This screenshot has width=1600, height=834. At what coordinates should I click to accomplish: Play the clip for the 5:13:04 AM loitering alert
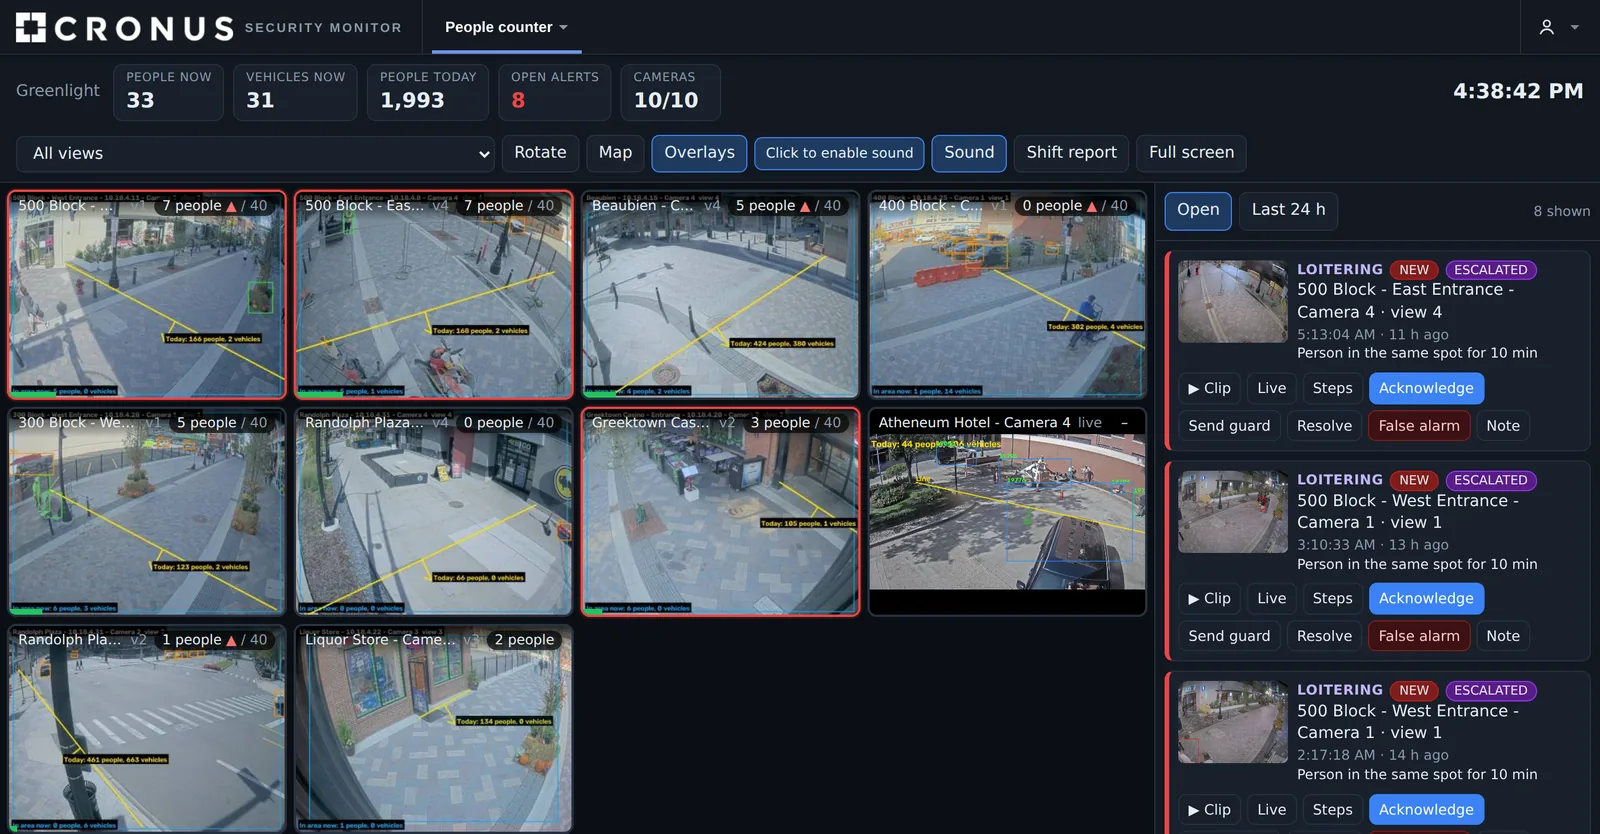click(x=1209, y=388)
